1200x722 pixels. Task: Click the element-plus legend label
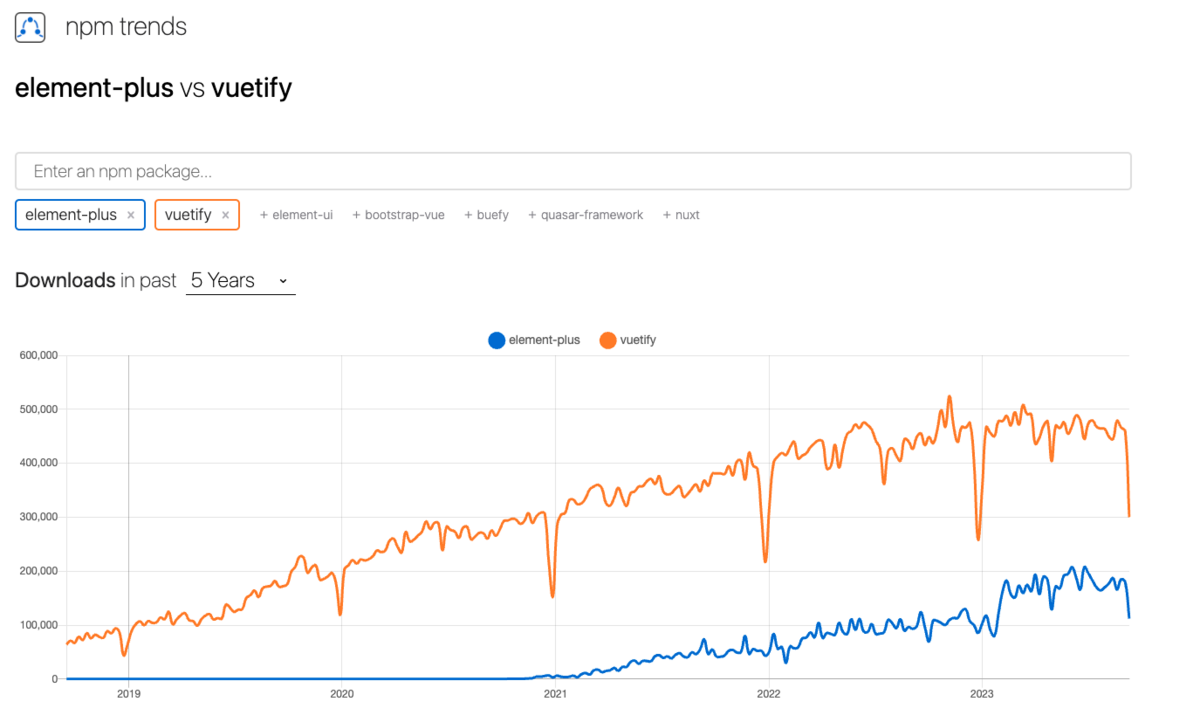click(544, 340)
